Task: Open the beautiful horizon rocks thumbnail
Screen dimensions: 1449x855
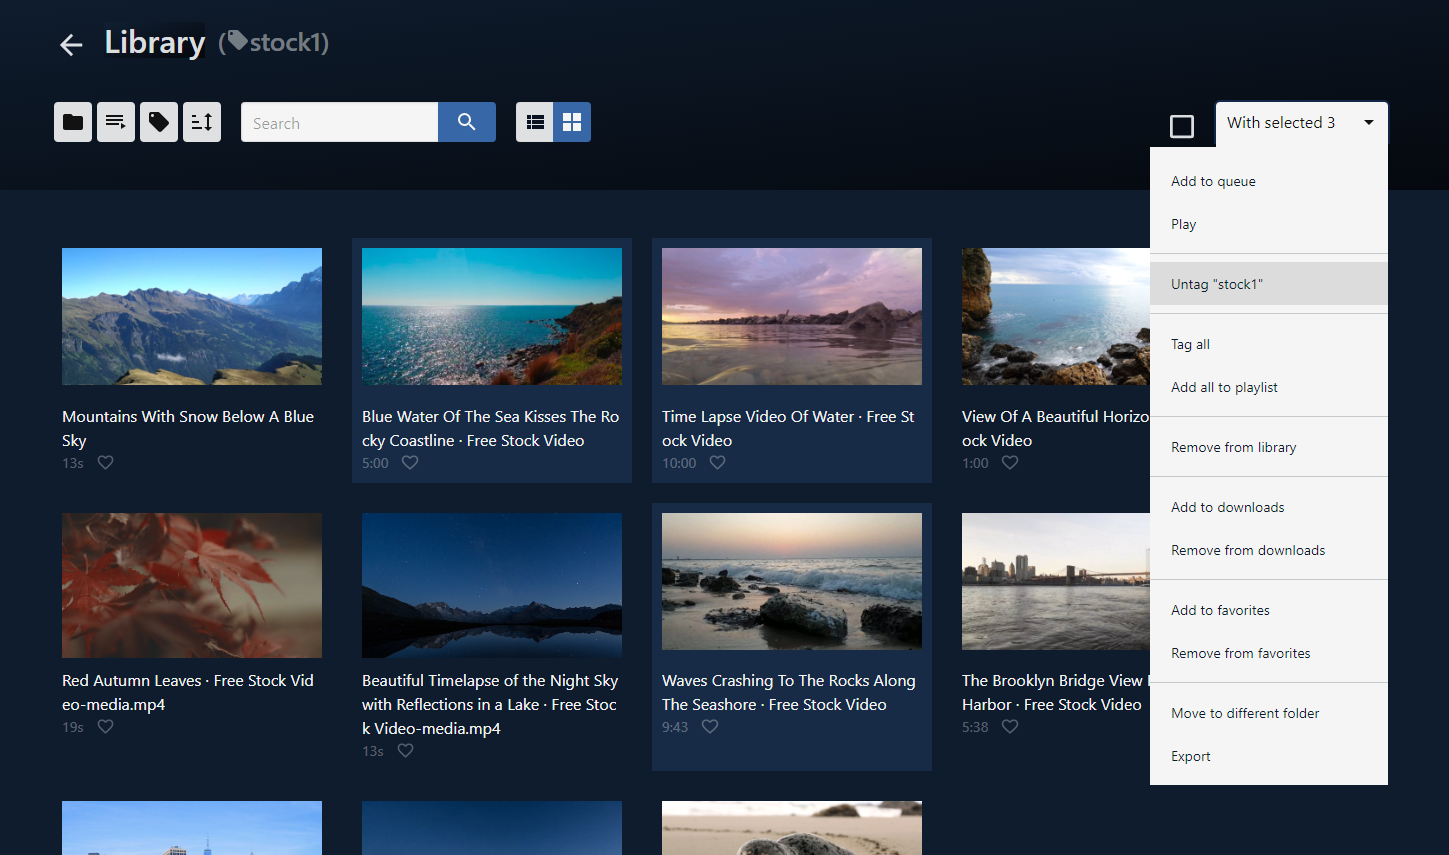Action: coord(1056,316)
